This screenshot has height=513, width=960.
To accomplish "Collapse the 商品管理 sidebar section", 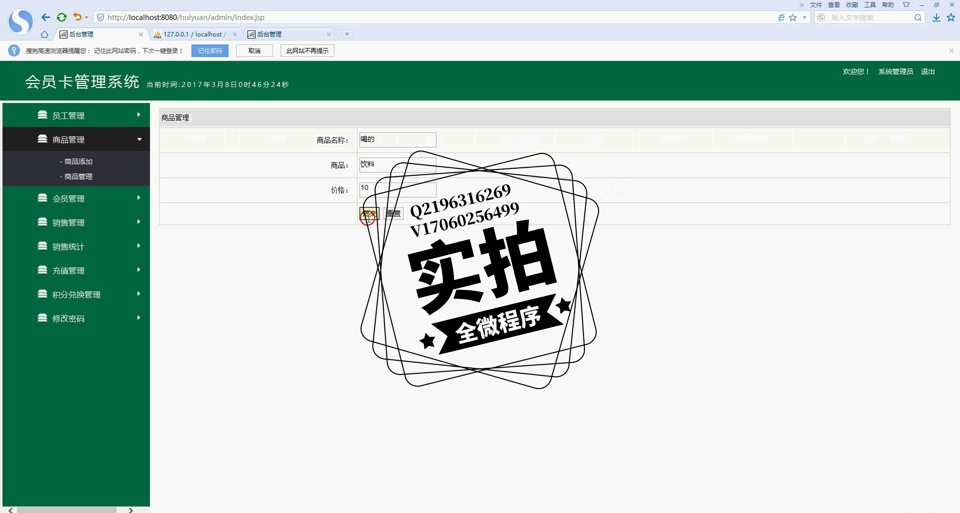I will pos(75,140).
